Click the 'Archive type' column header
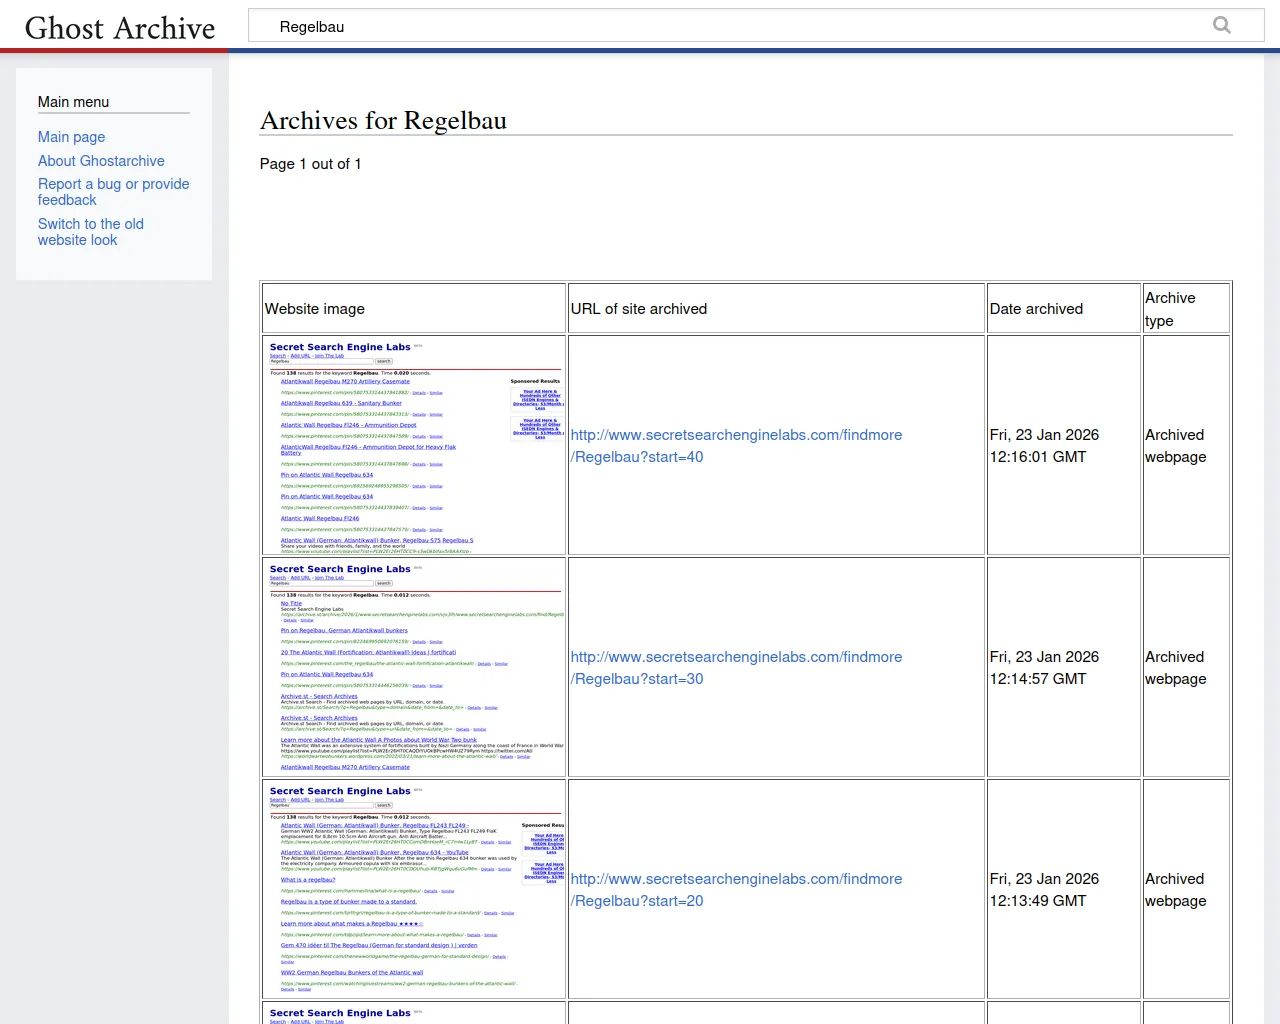Viewport: 1280px width, 1024px height. click(x=1170, y=309)
